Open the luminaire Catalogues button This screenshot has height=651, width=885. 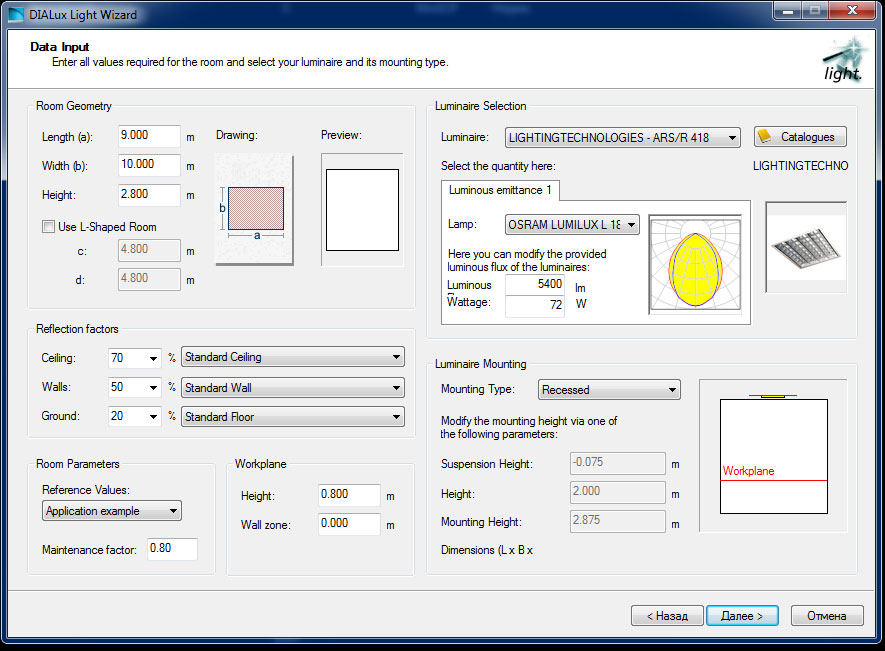coord(800,137)
